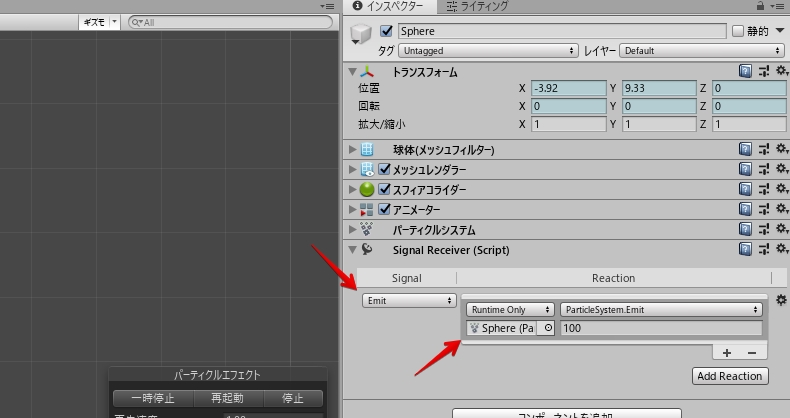
Task: Switch to the ライティング tab
Action: click(477, 6)
